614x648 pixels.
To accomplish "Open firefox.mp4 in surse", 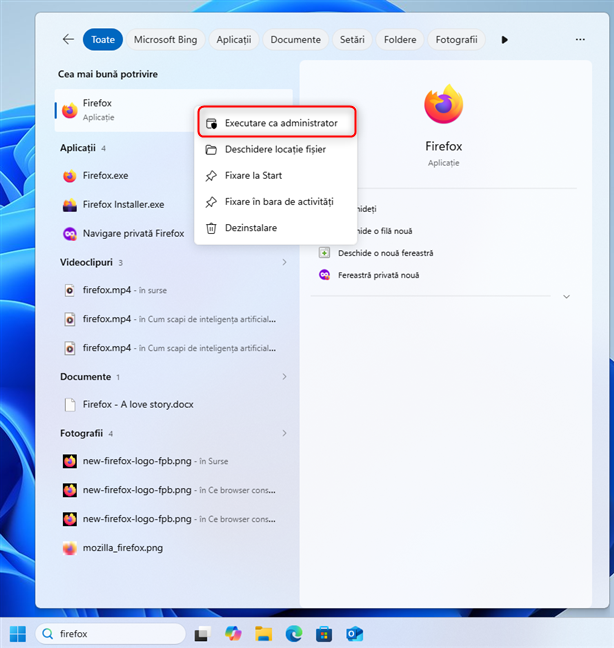I will pos(174,290).
